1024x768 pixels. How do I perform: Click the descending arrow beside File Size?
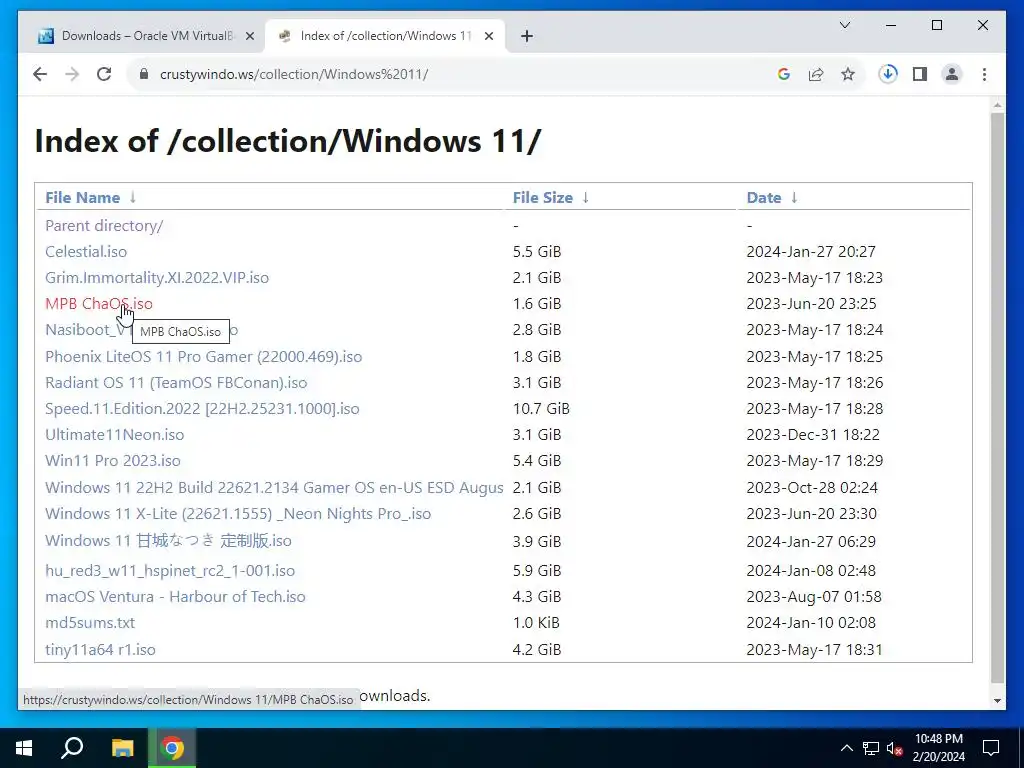point(585,198)
